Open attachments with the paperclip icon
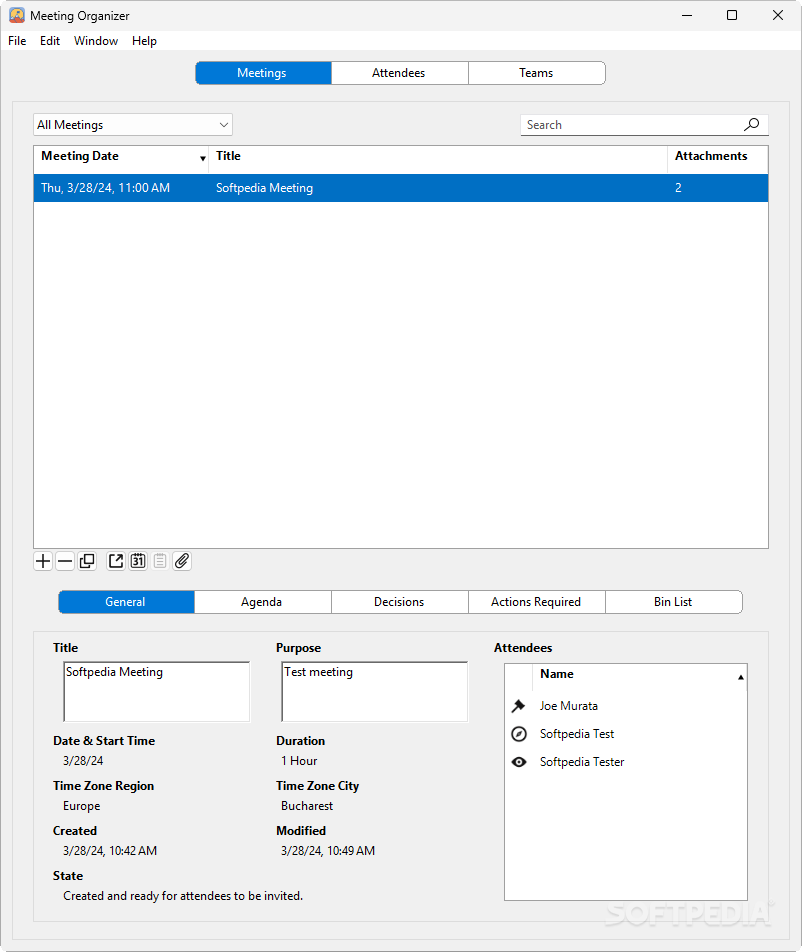Viewport: 802px width, 952px height. pos(182,561)
